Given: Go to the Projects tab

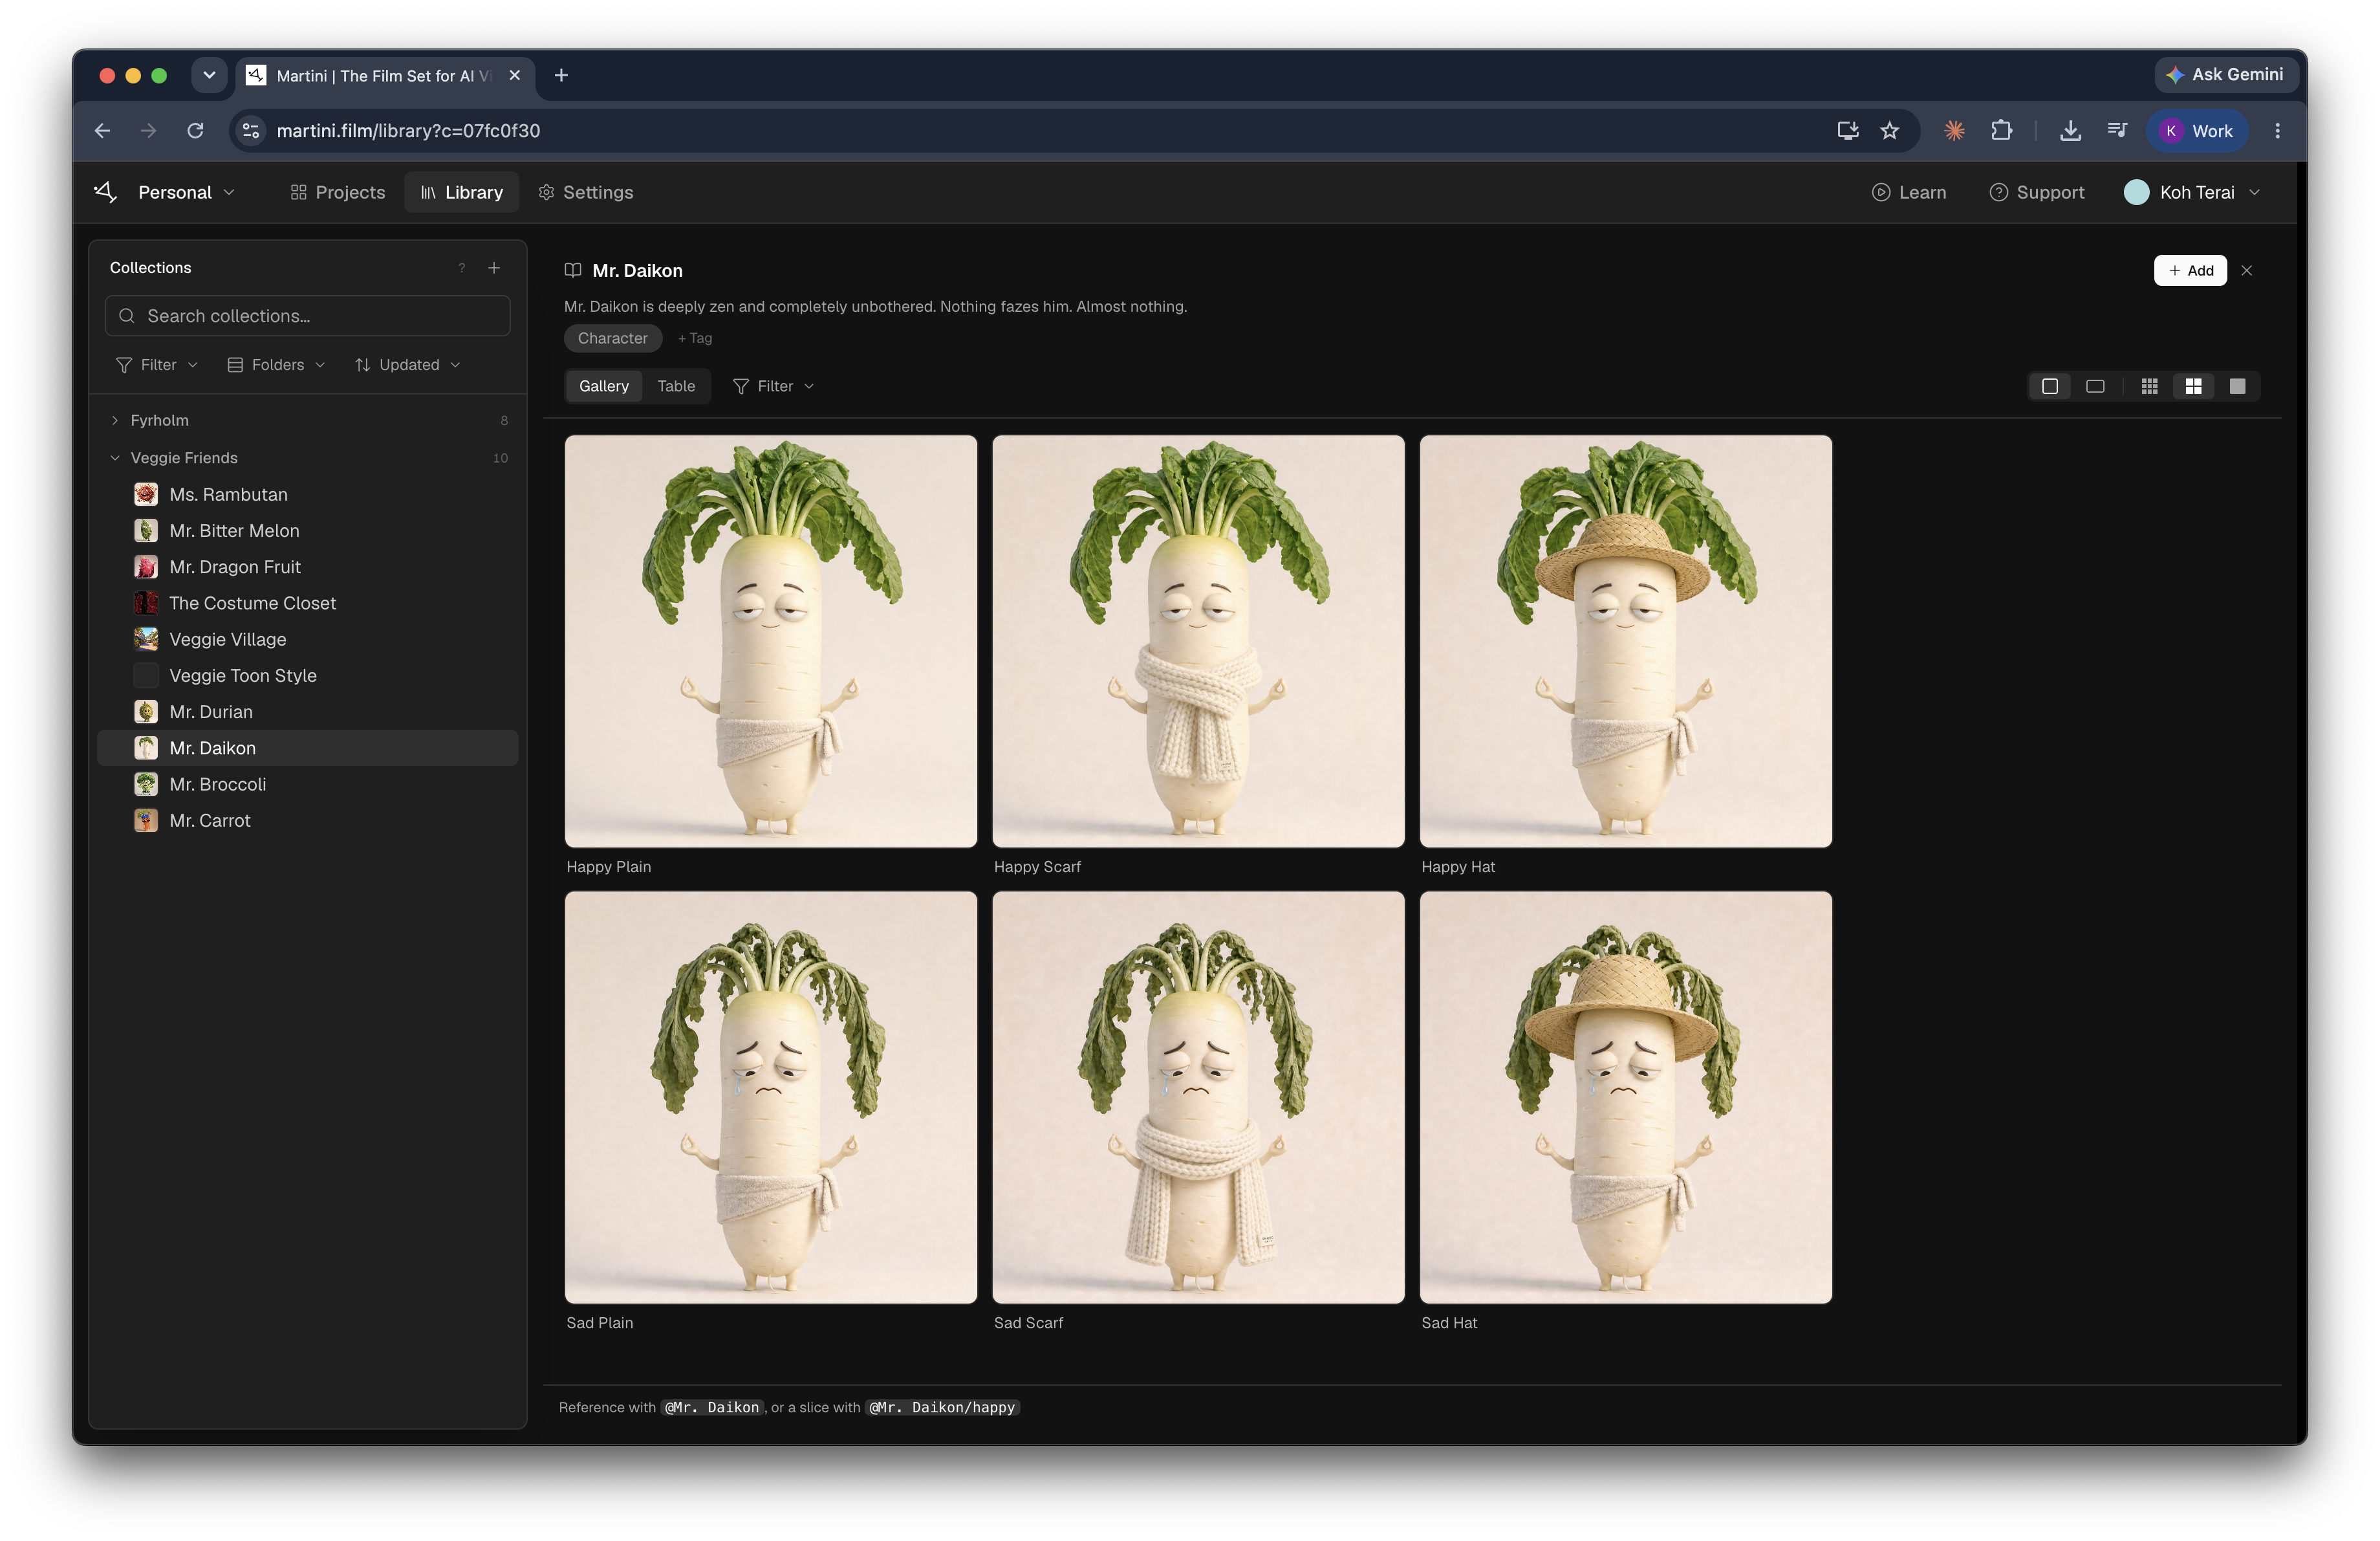Looking at the screenshot, I should click(x=337, y=192).
